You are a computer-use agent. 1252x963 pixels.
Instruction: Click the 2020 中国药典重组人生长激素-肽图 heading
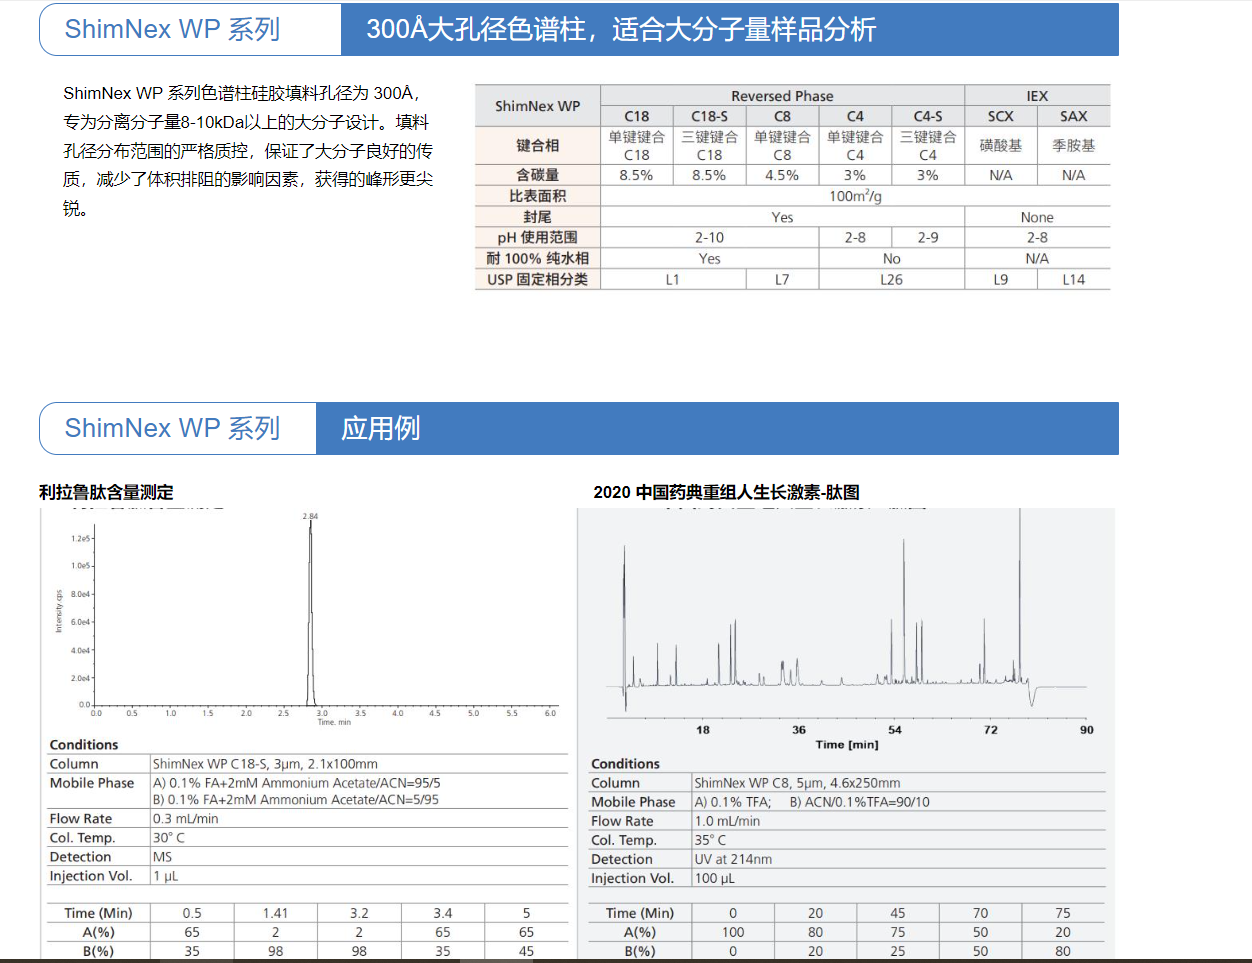click(x=726, y=492)
